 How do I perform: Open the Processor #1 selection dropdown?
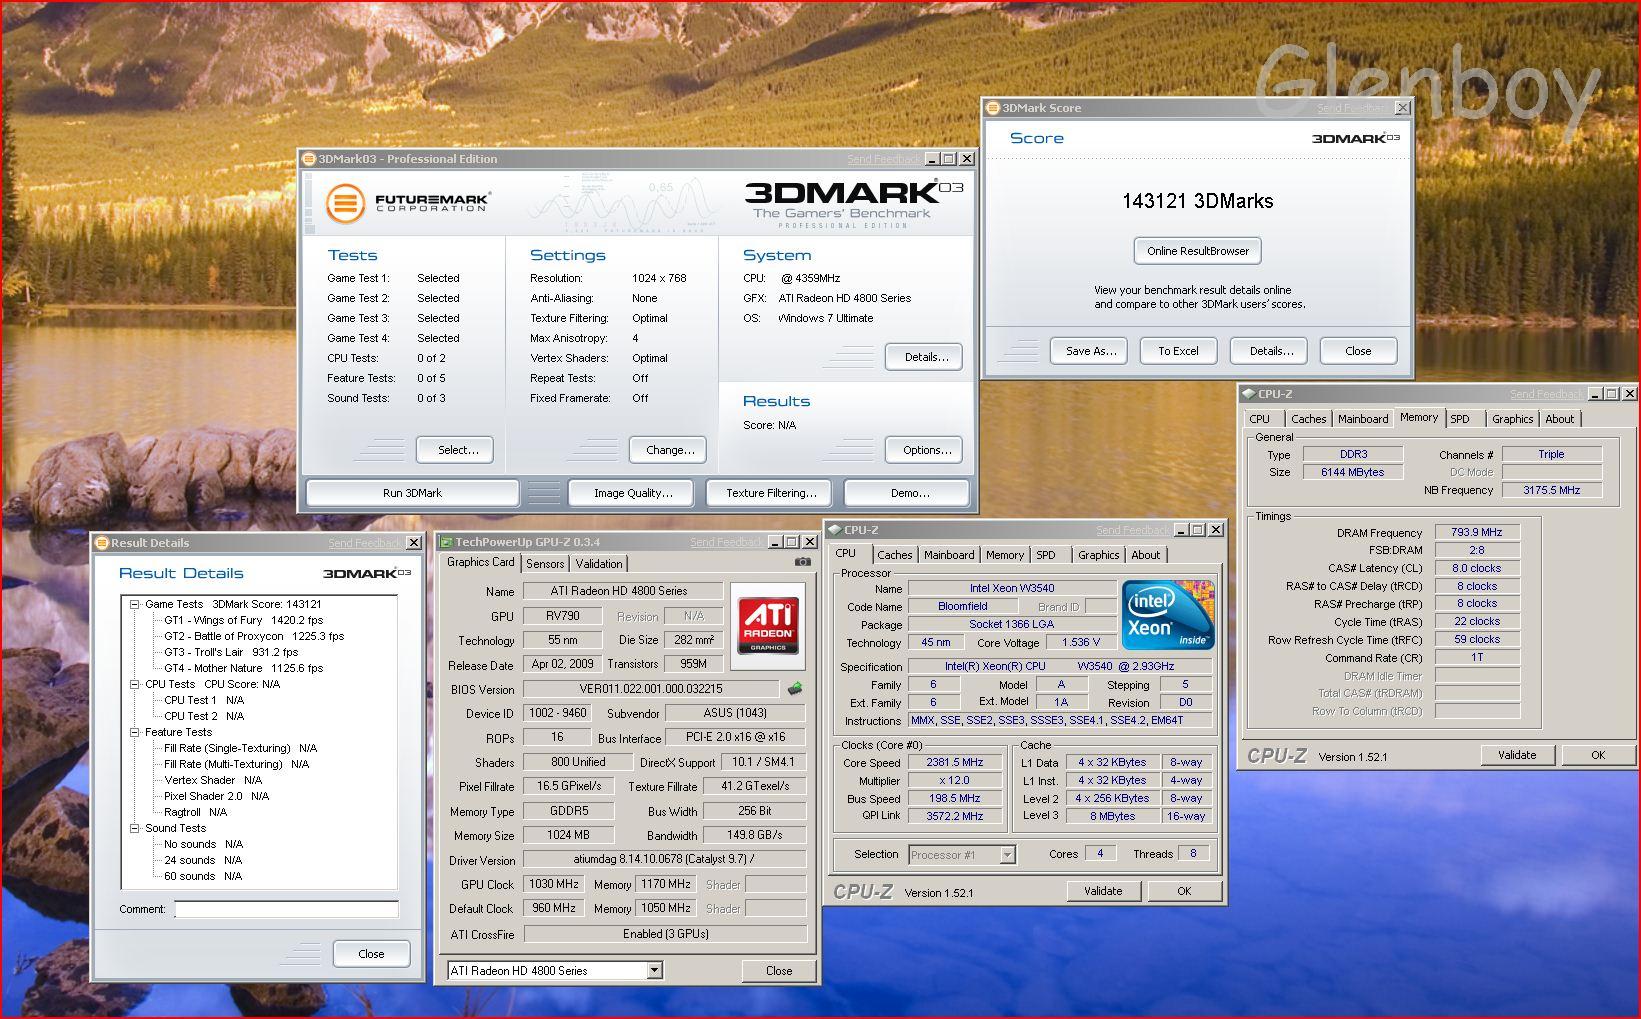click(1007, 854)
